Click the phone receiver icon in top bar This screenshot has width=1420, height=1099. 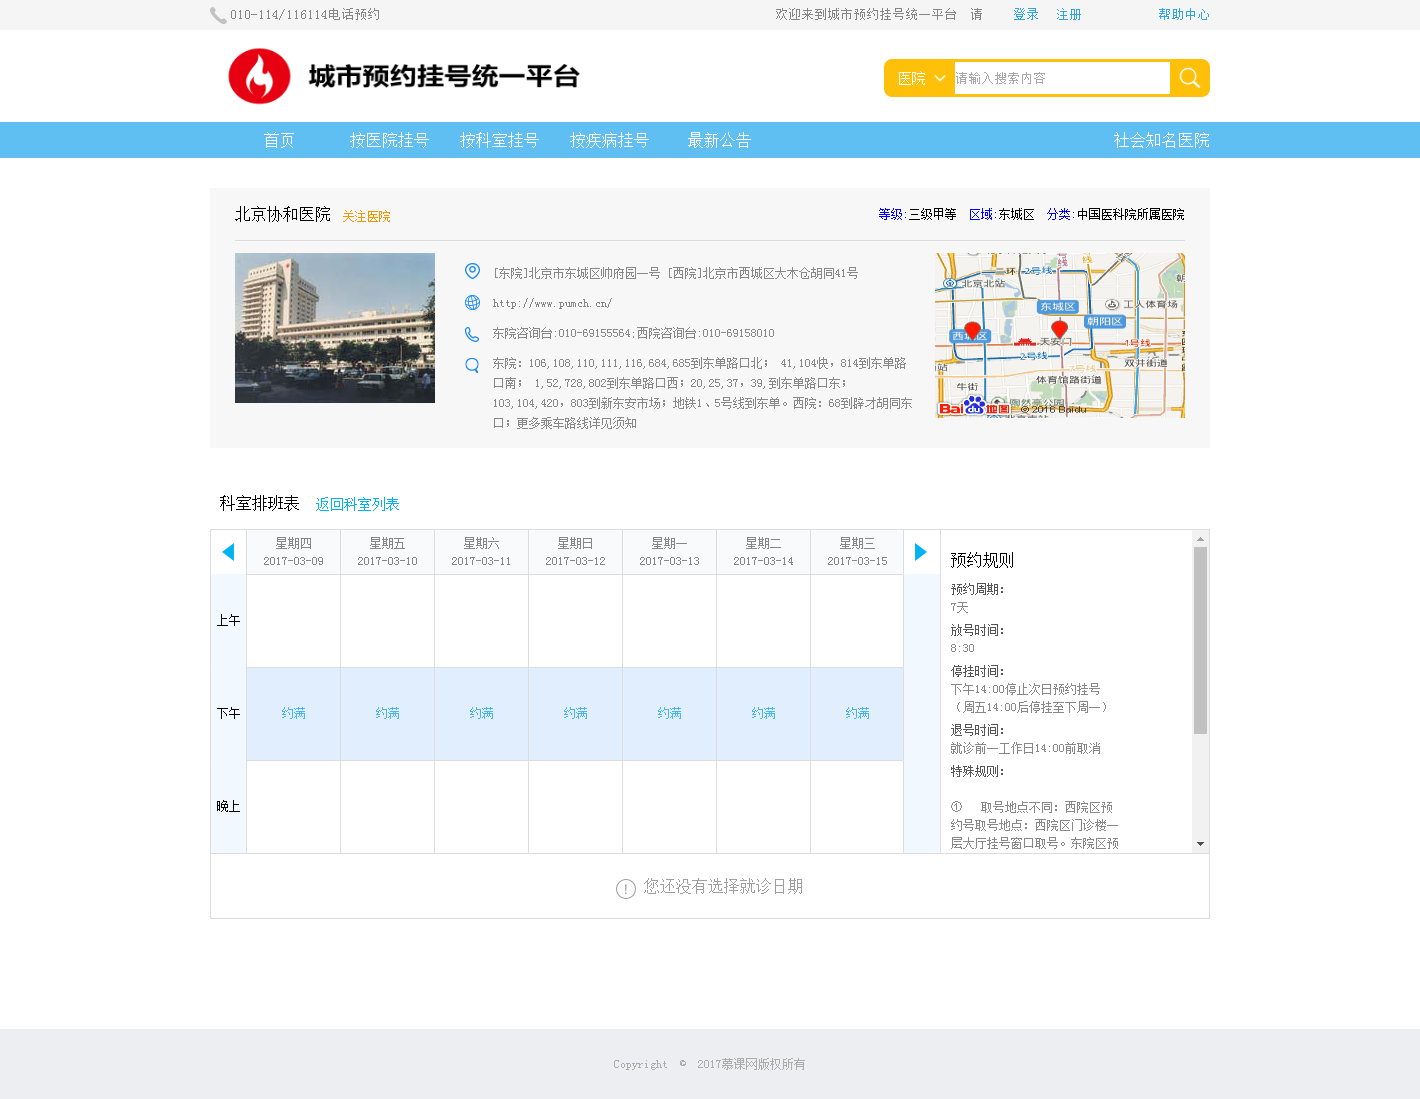216,14
